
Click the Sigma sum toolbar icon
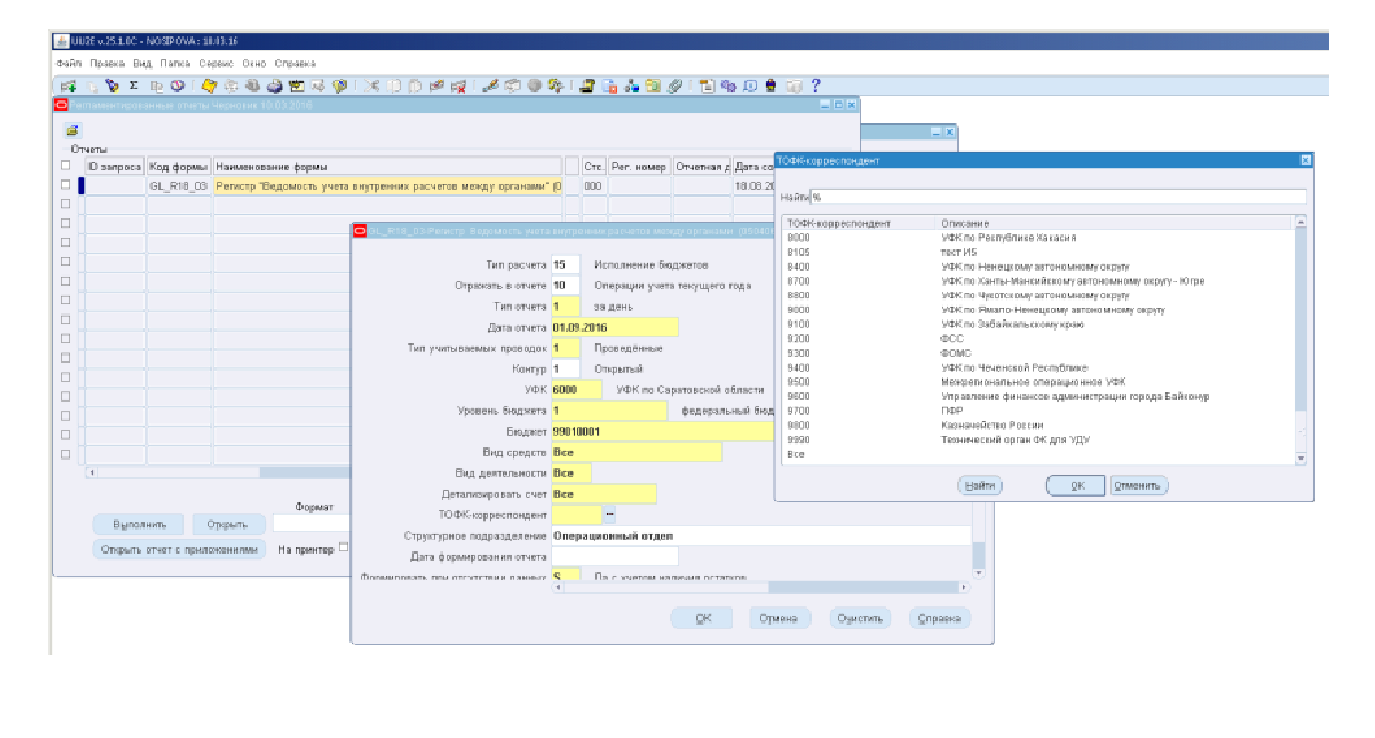134,86
